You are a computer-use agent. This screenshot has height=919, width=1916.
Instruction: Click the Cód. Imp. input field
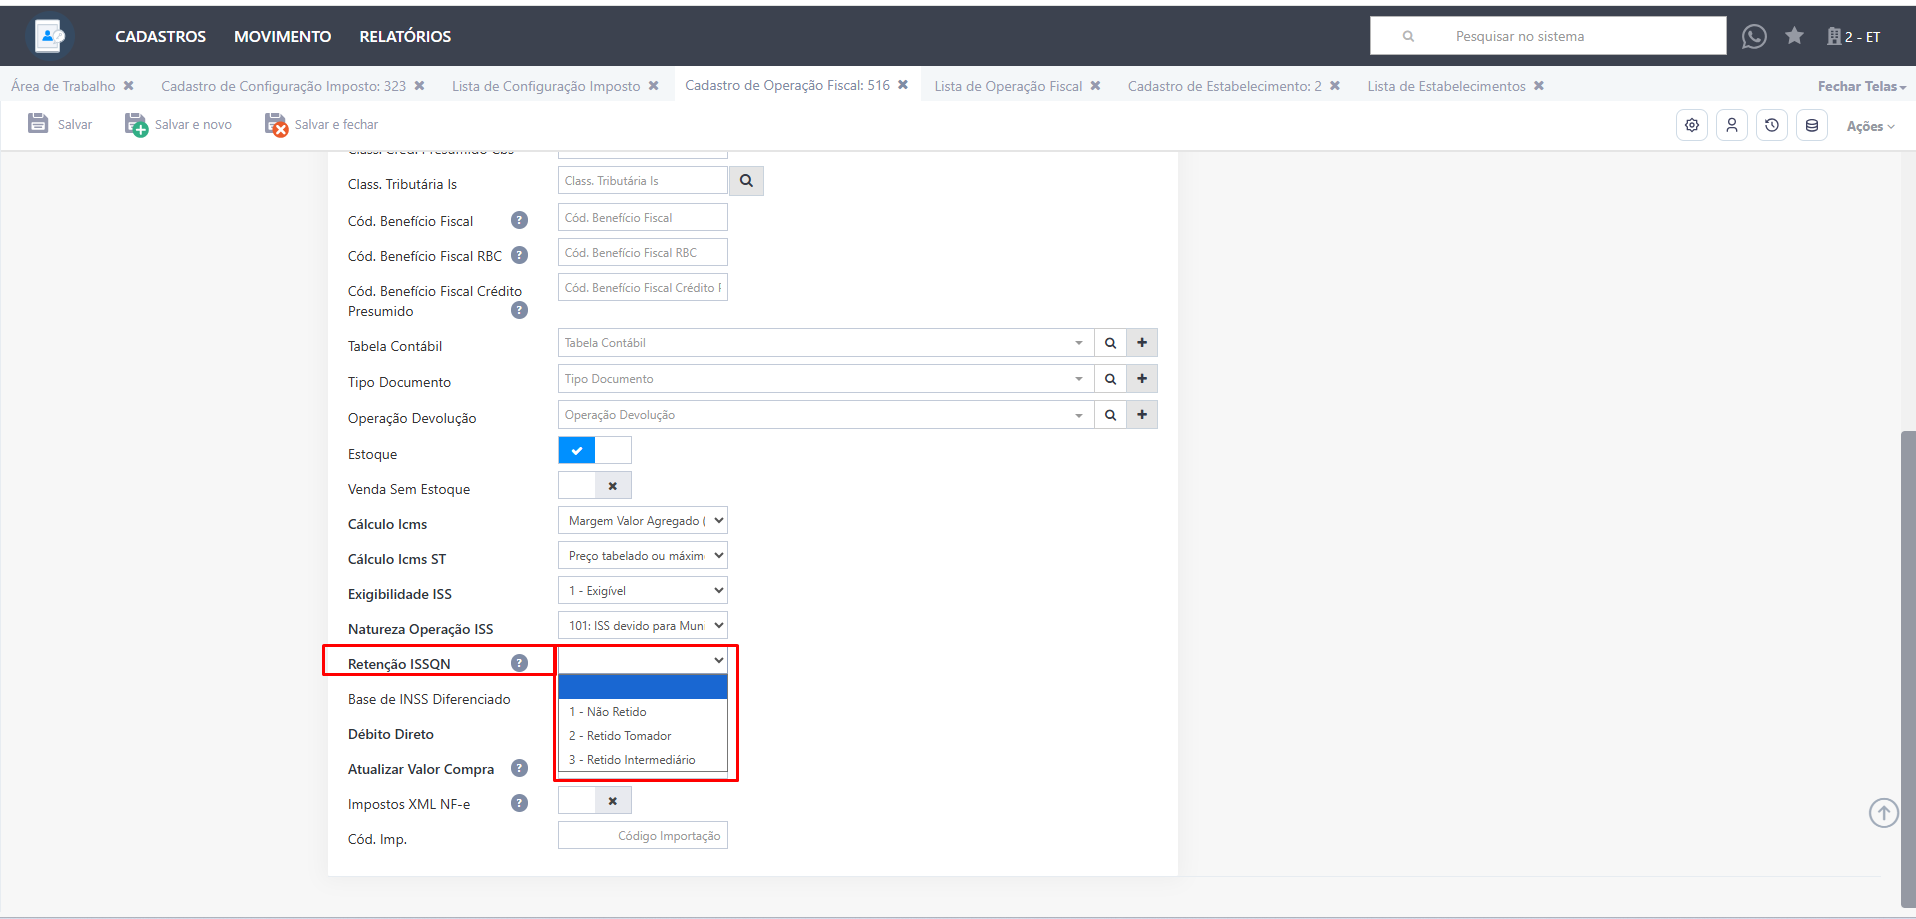pos(642,836)
